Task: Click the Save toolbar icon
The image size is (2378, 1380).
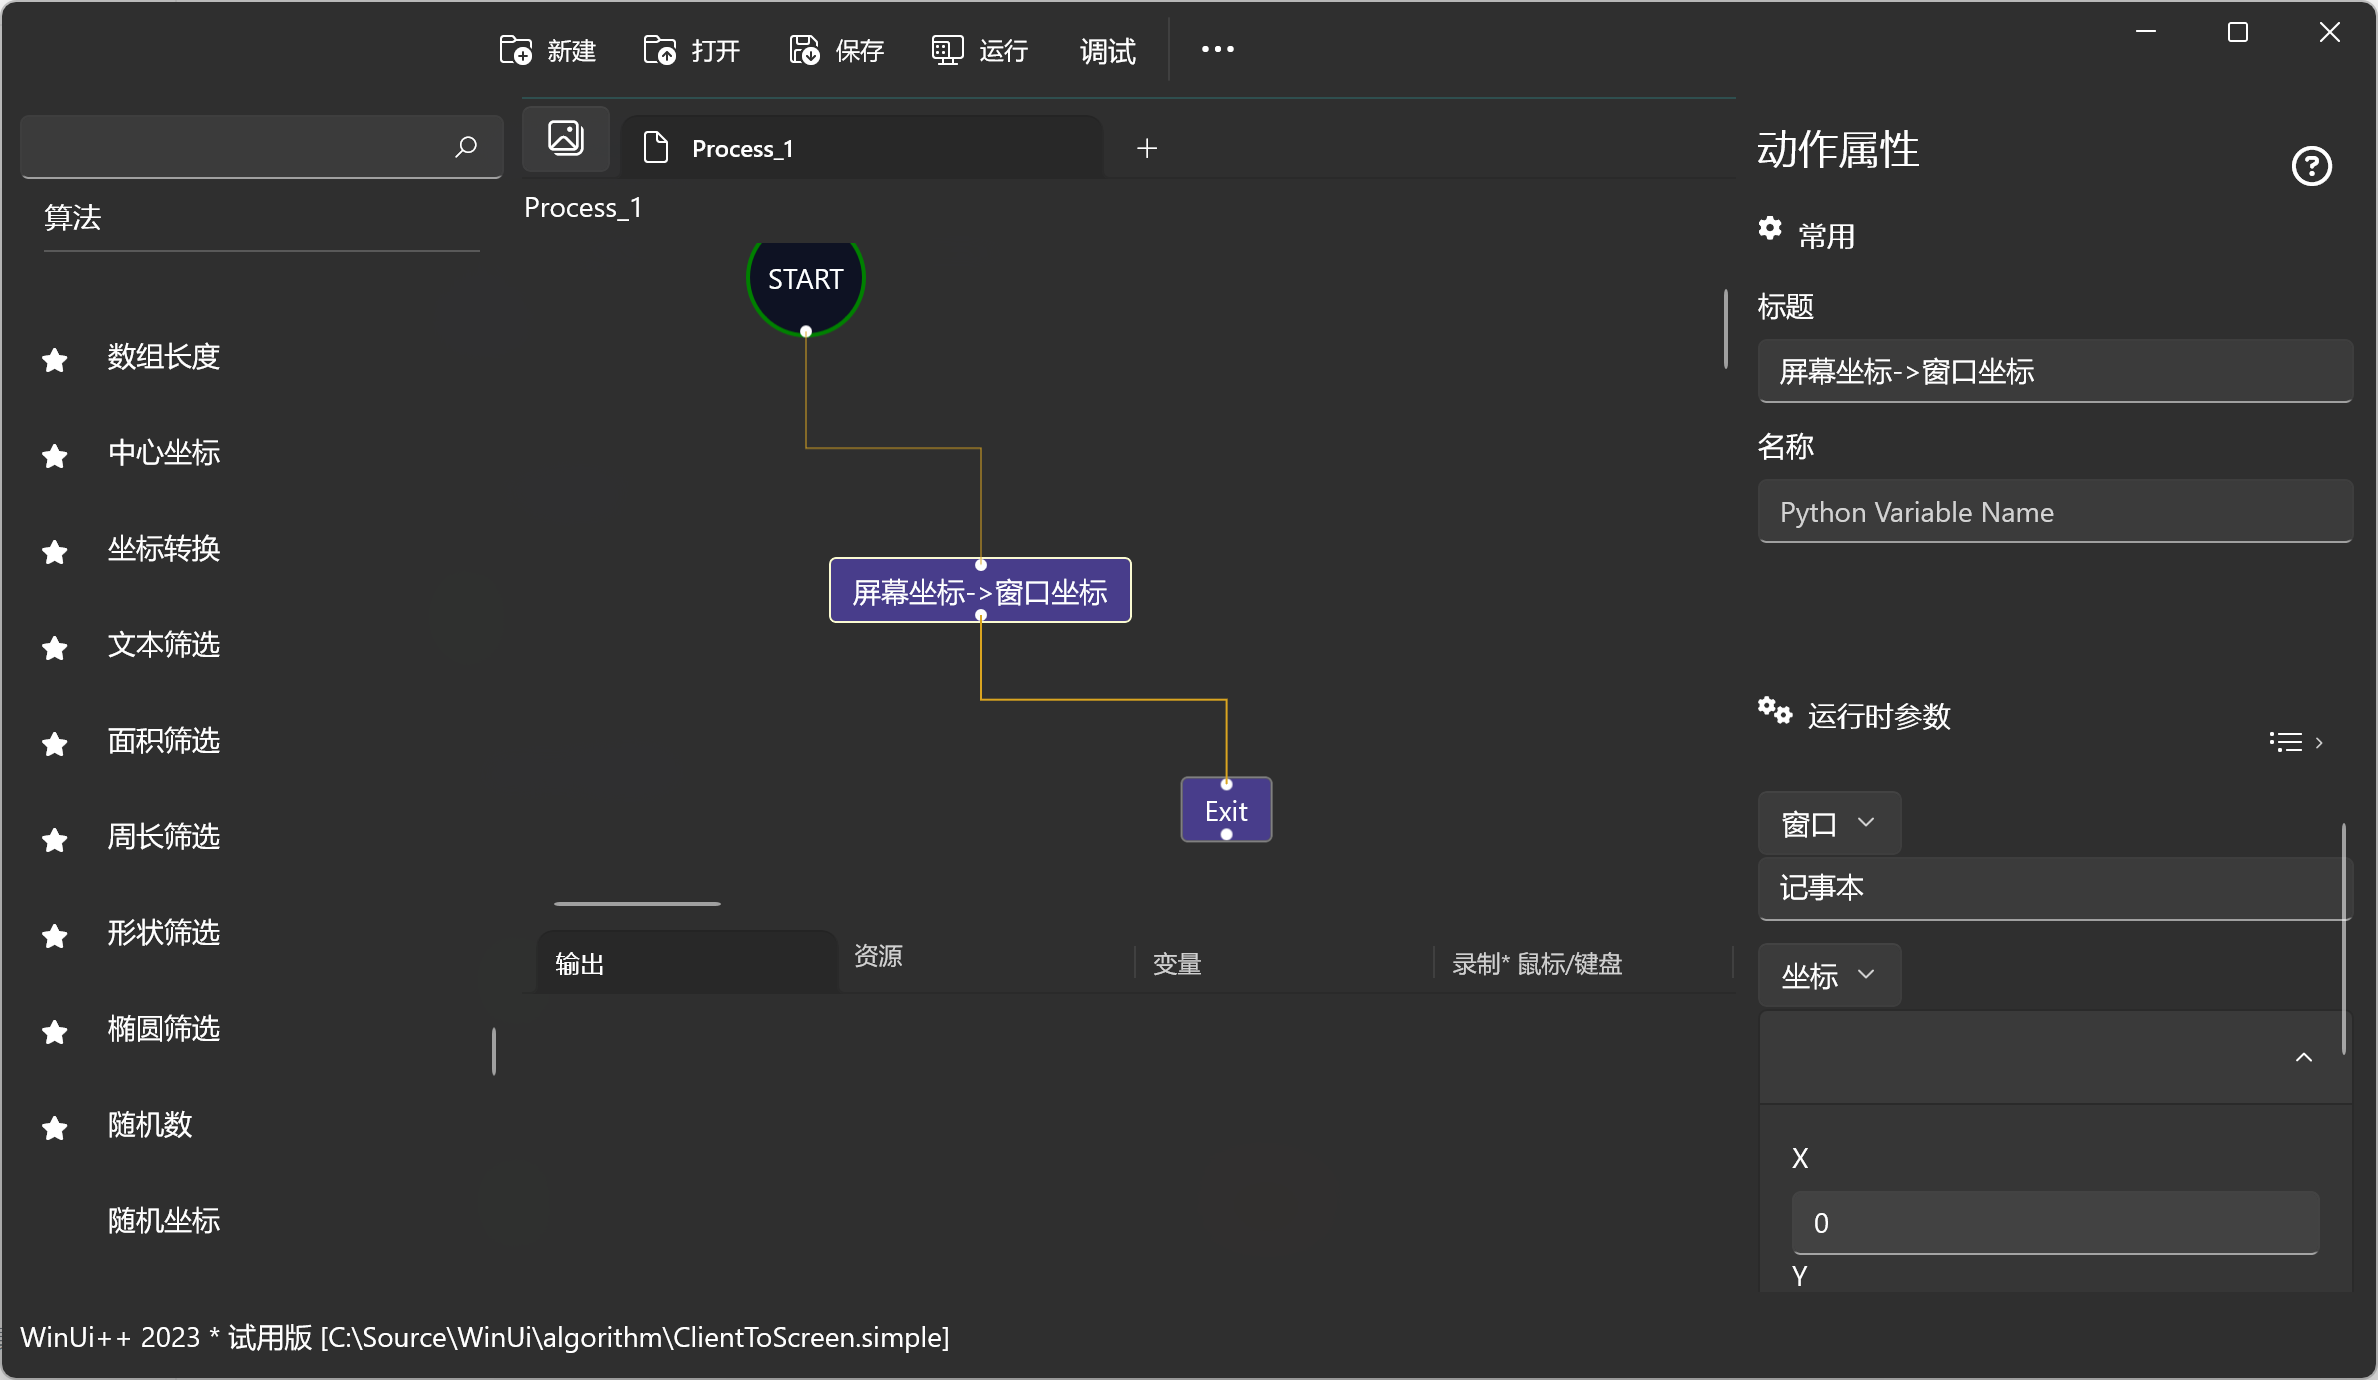Action: coord(804,50)
